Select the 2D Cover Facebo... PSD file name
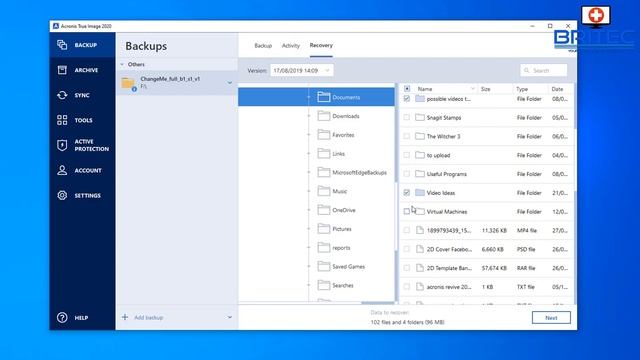Image resolution: width=640 pixels, height=360 pixels. (x=449, y=249)
